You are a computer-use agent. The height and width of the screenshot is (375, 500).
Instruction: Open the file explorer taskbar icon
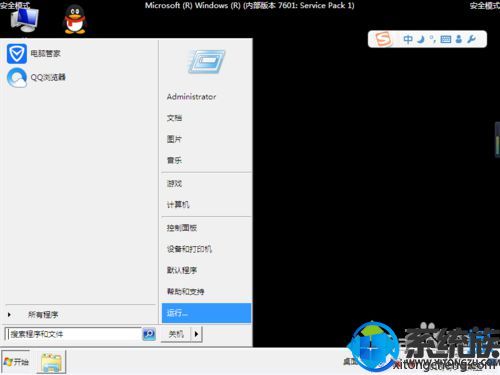(x=51, y=362)
